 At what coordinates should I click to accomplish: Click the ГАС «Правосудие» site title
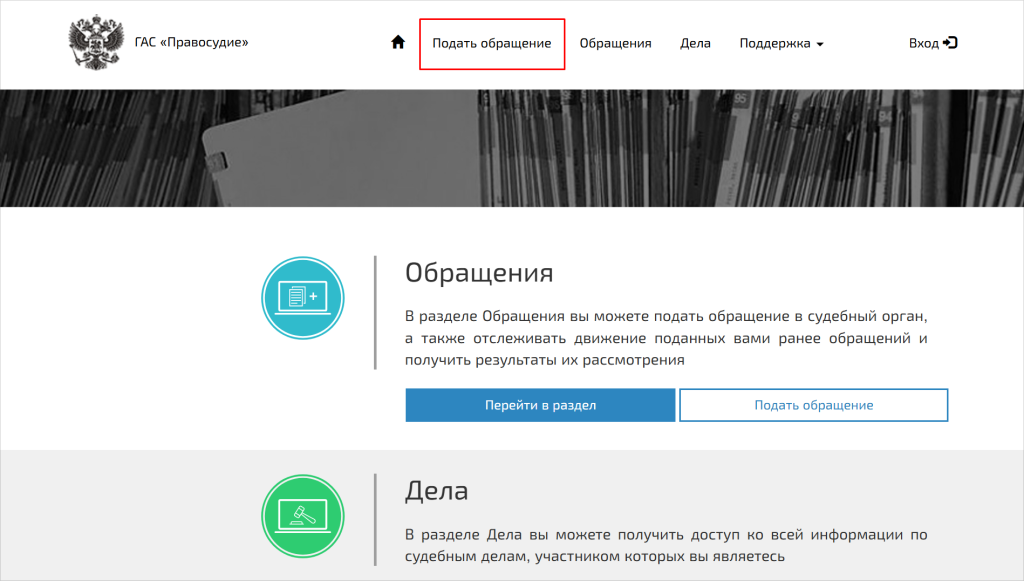click(x=191, y=42)
